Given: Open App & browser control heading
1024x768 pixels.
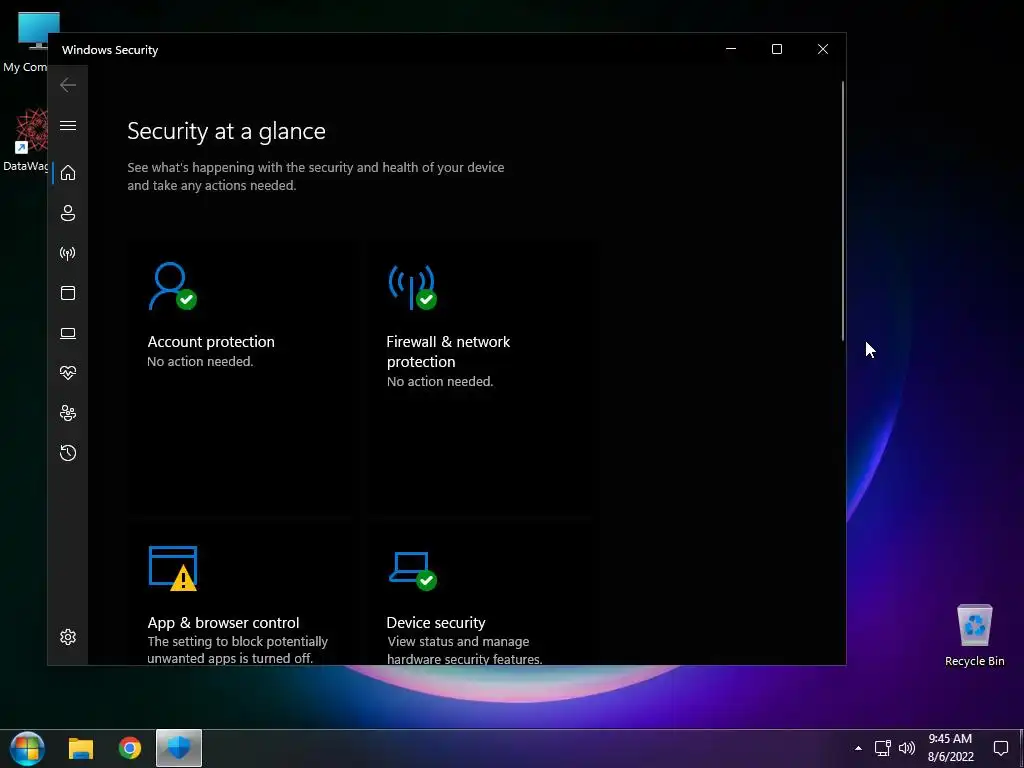Looking at the screenshot, I should click(x=223, y=622).
